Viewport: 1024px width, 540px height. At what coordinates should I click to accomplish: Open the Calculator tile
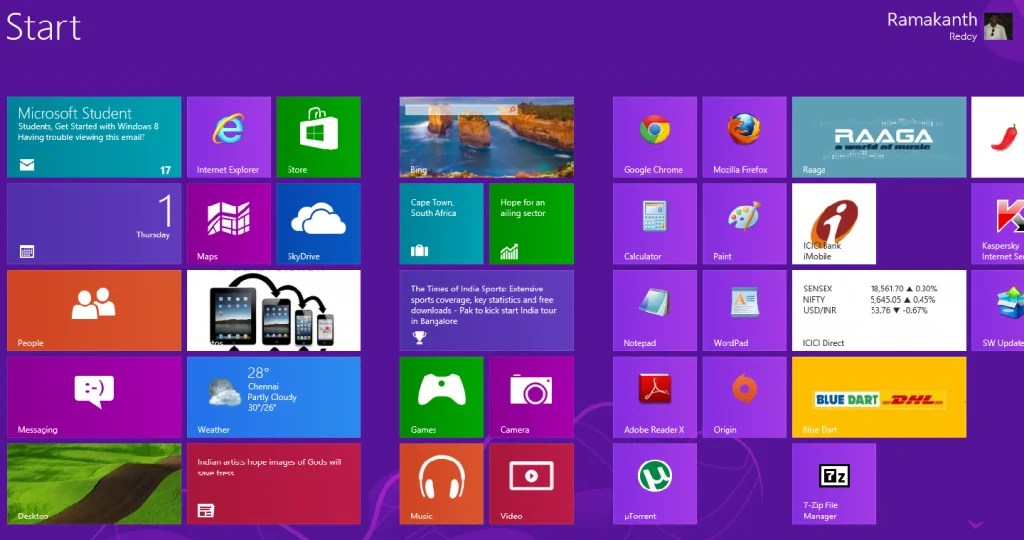tap(655, 223)
